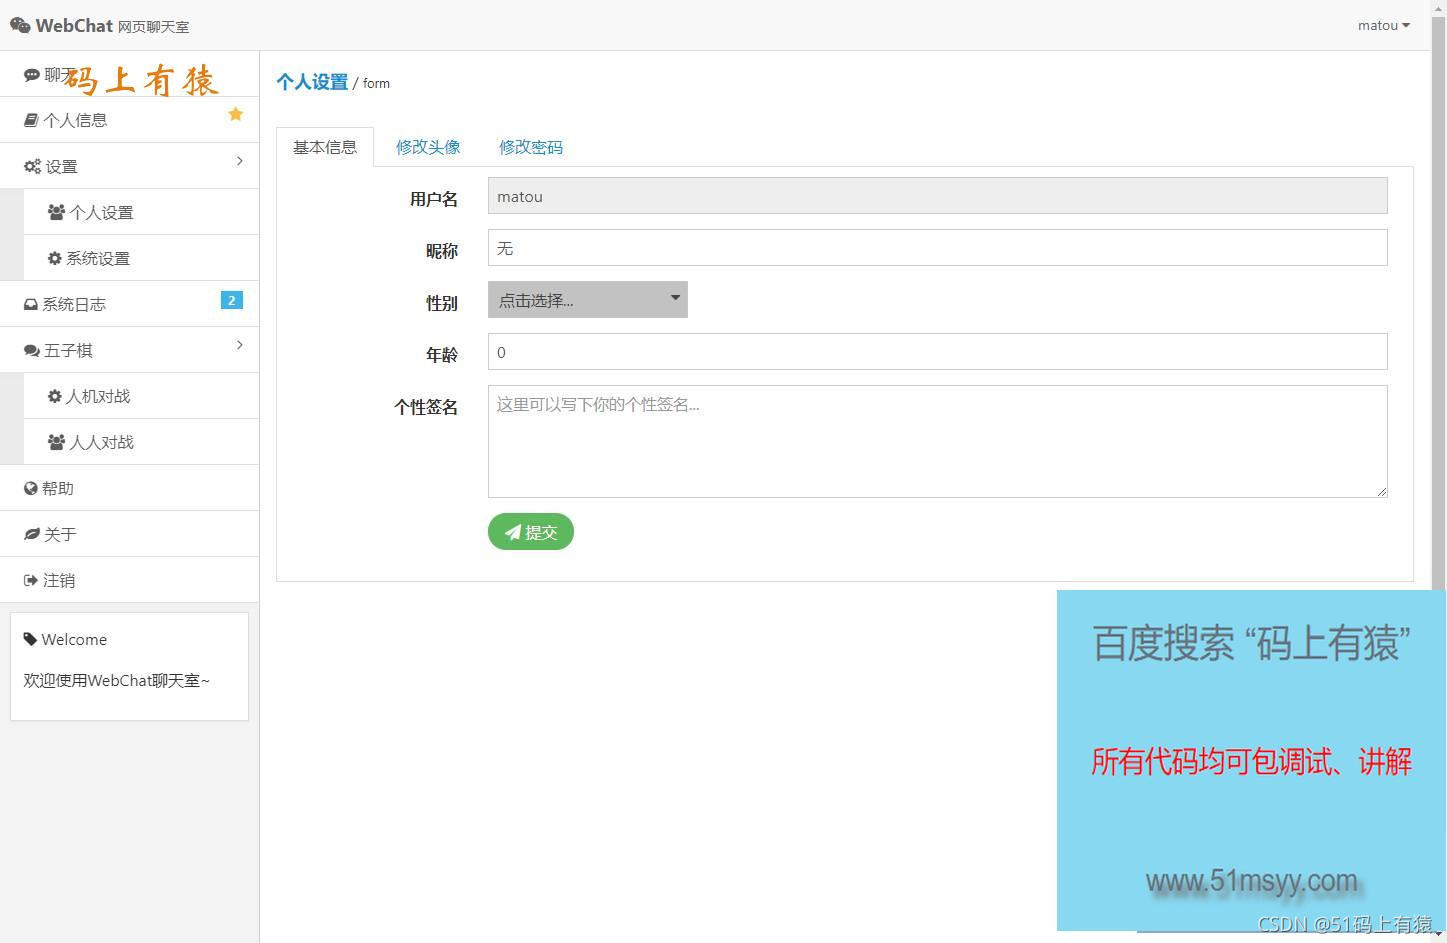Click the users icon beside 人人对战
This screenshot has width=1447, height=943.
tap(56, 442)
